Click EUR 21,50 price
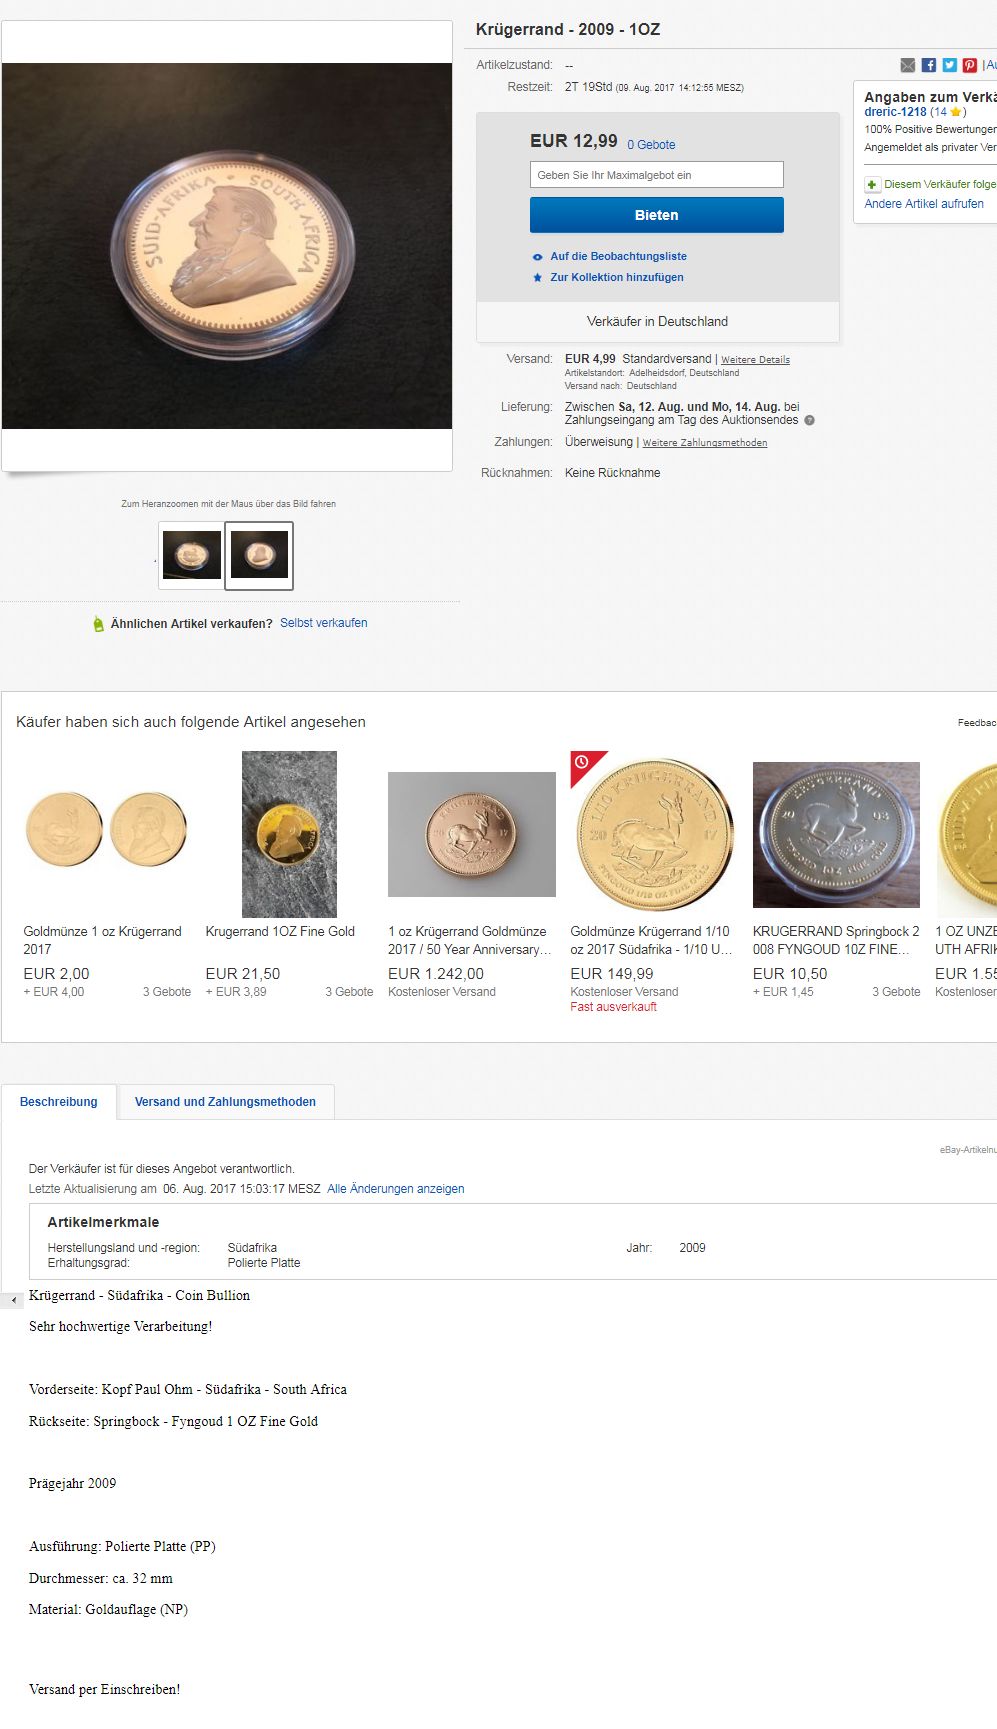This screenshot has height=1729, width=997. pyautogui.click(x=243, y=973)
